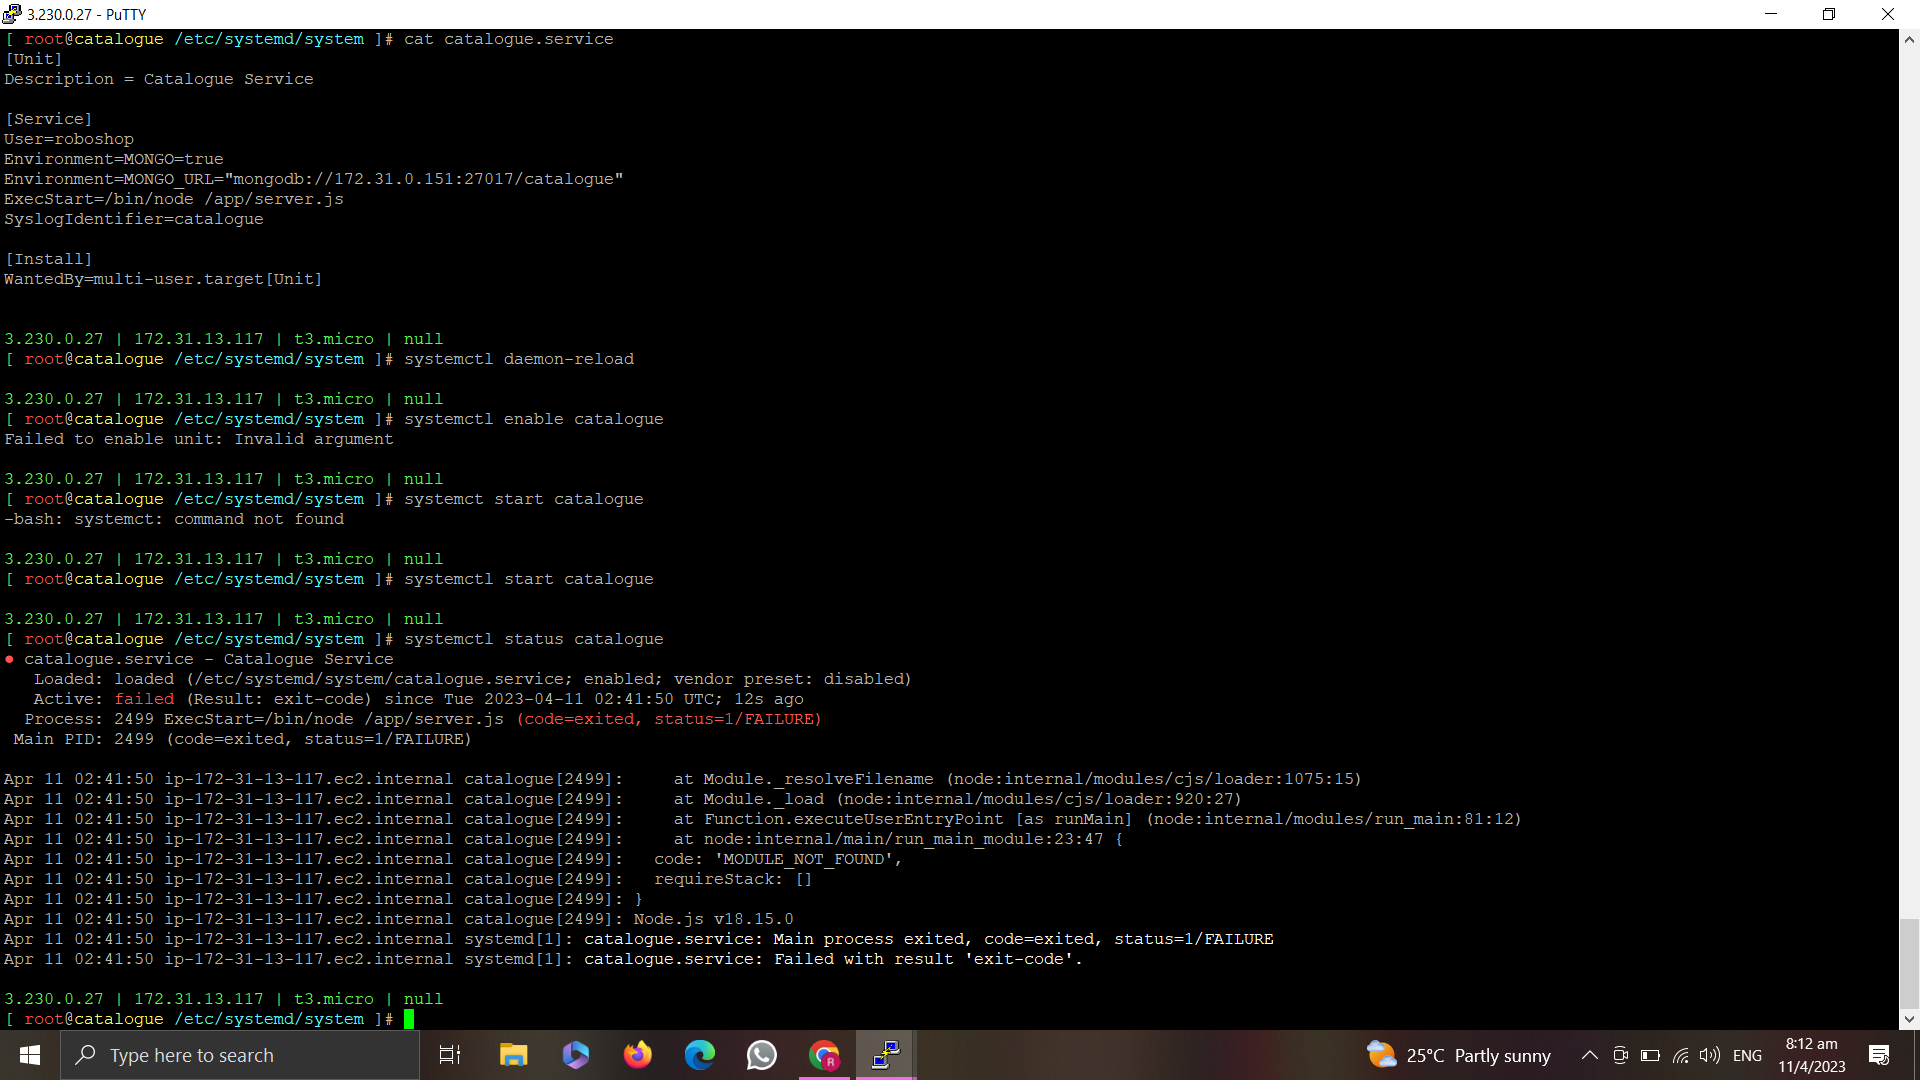Switch input language via the ENG indicator
The width and height of the screenshot is (1920, 1080).
coord(1747,1054)
